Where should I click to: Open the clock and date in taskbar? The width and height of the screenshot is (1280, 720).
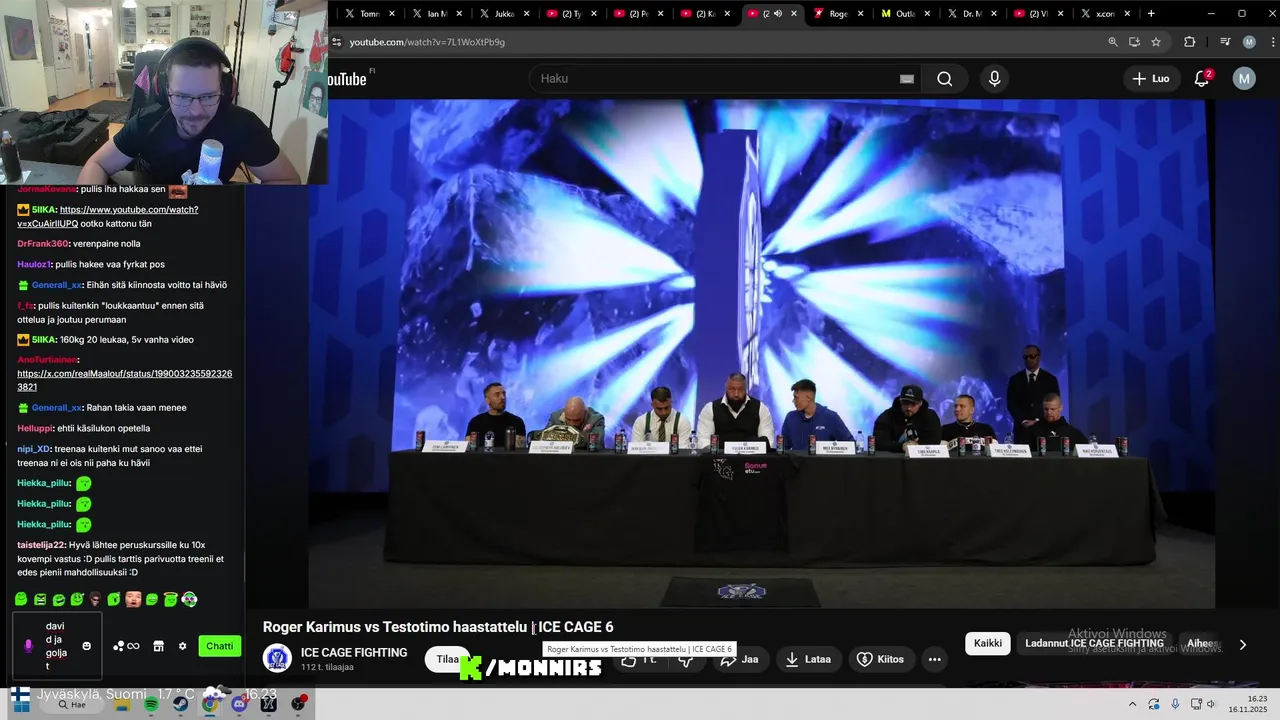coord(1249,704)
